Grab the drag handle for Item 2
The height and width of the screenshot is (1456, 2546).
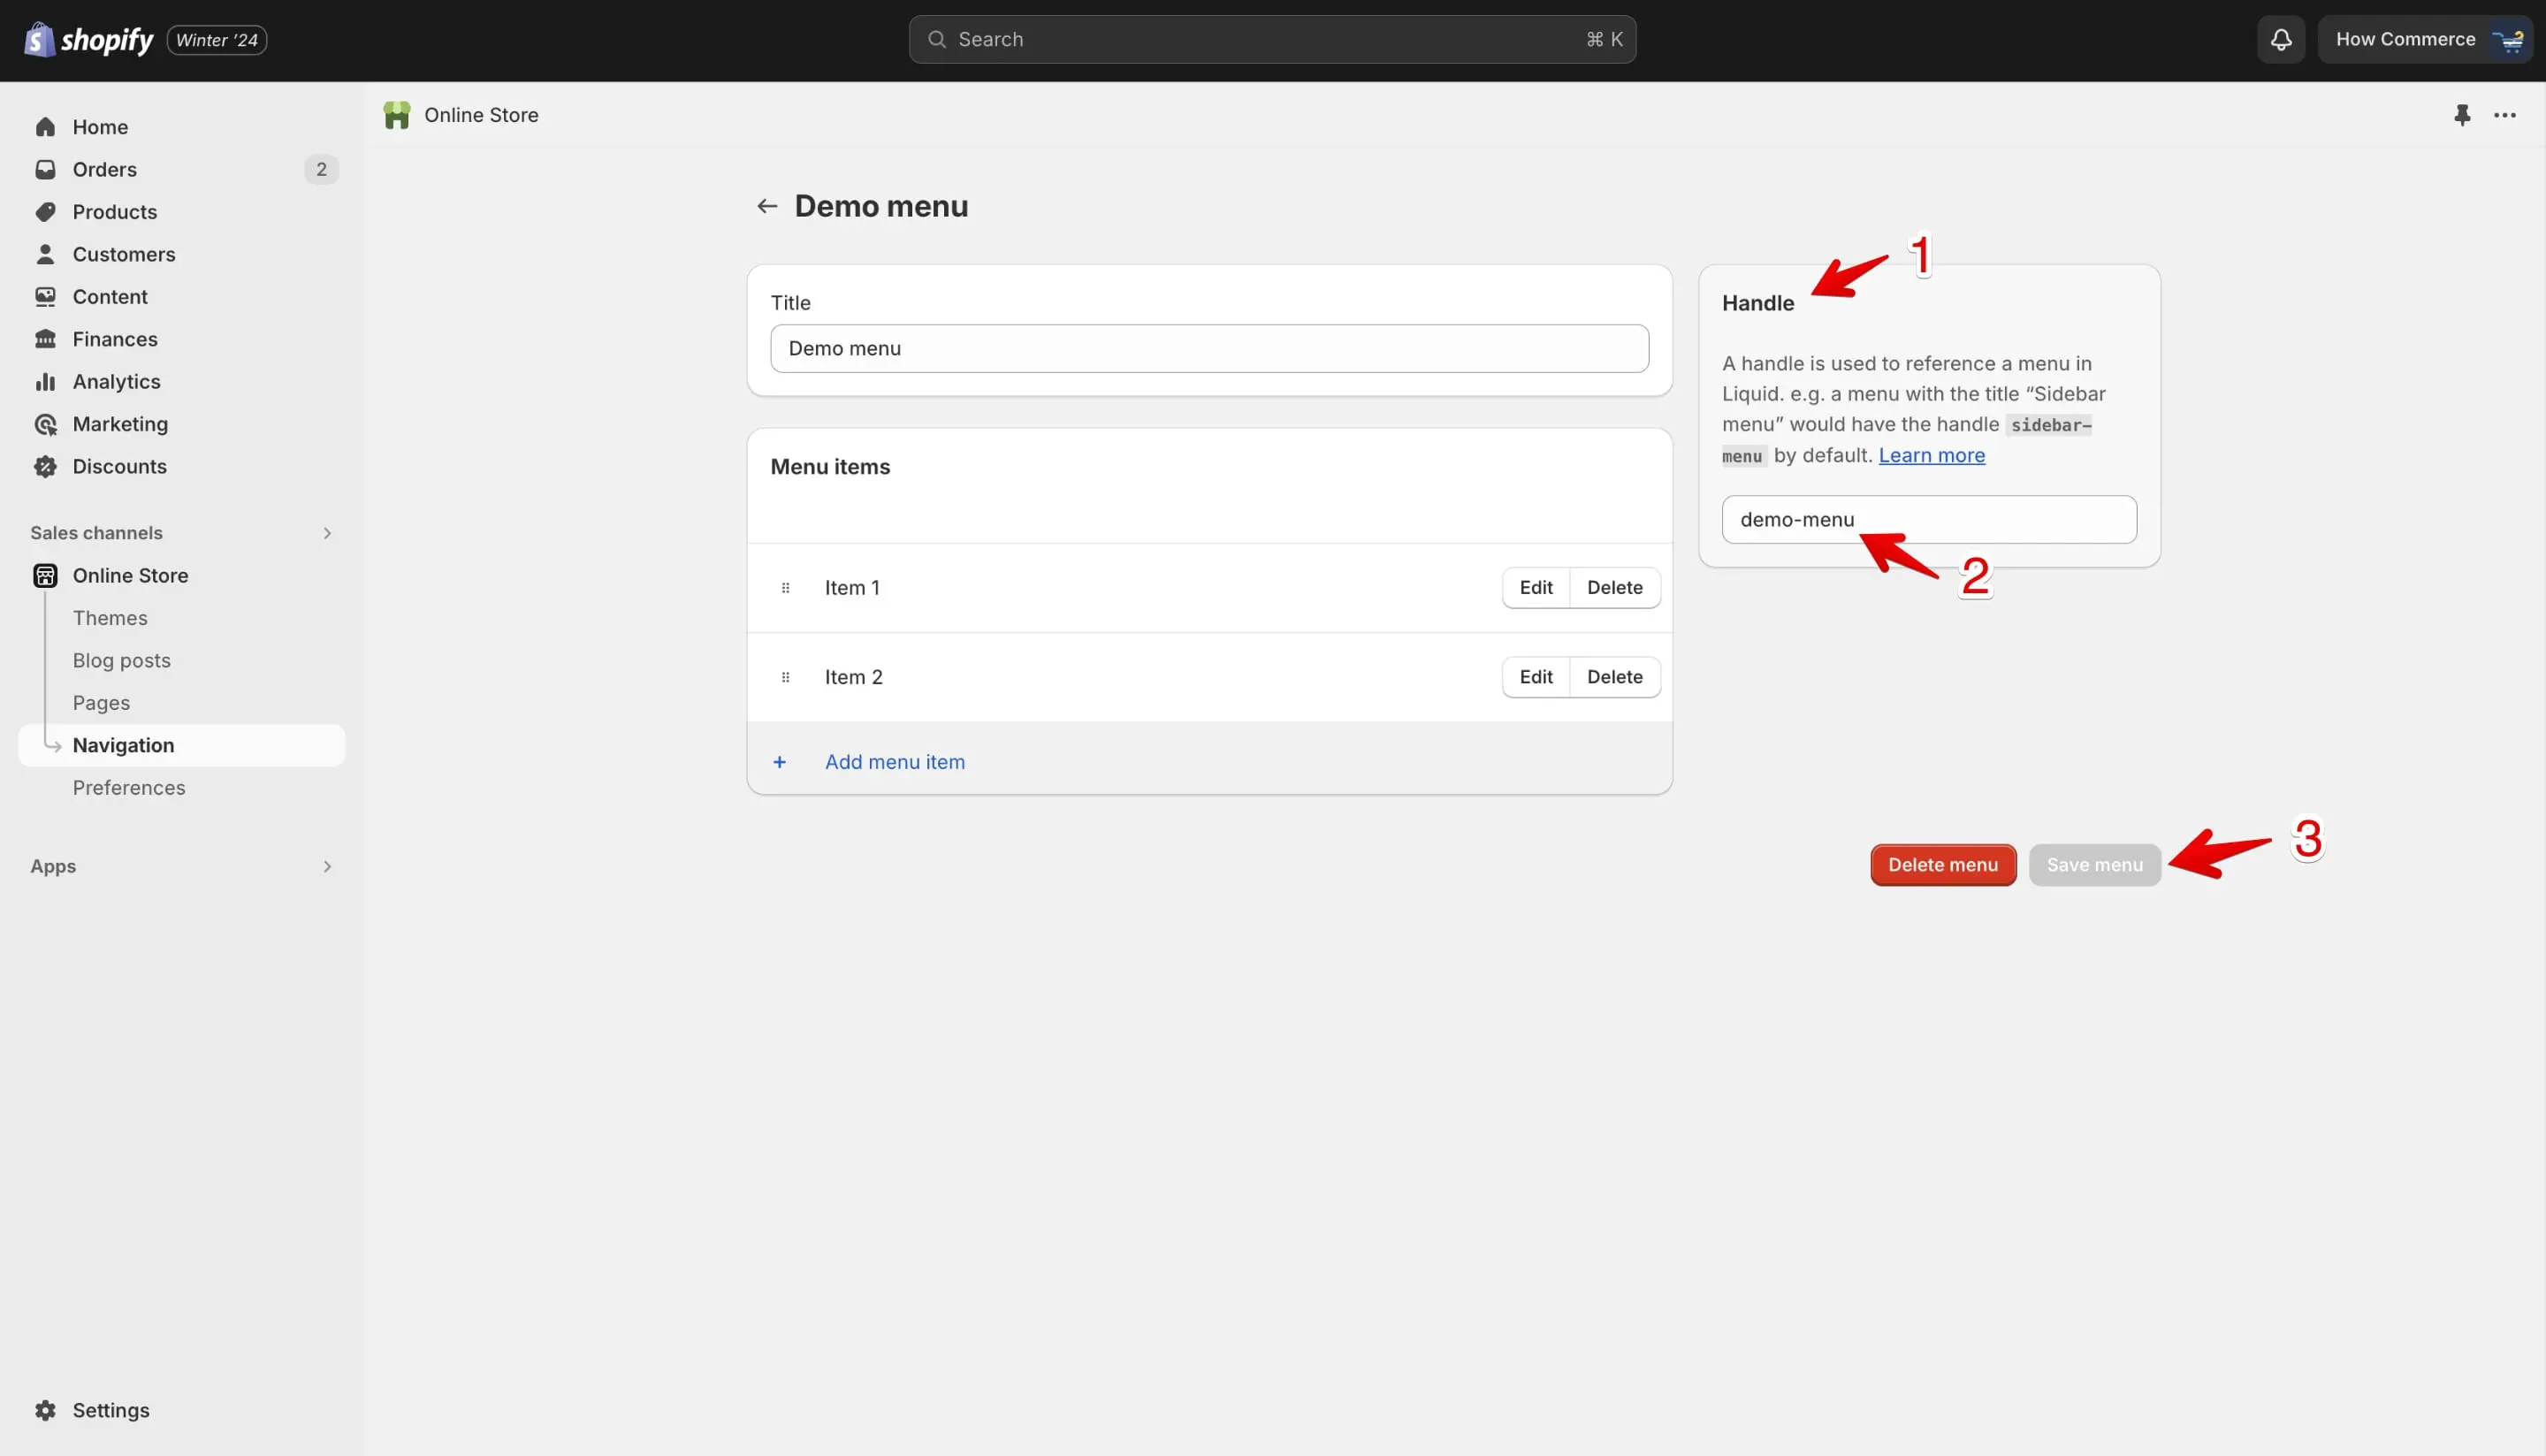785,677
